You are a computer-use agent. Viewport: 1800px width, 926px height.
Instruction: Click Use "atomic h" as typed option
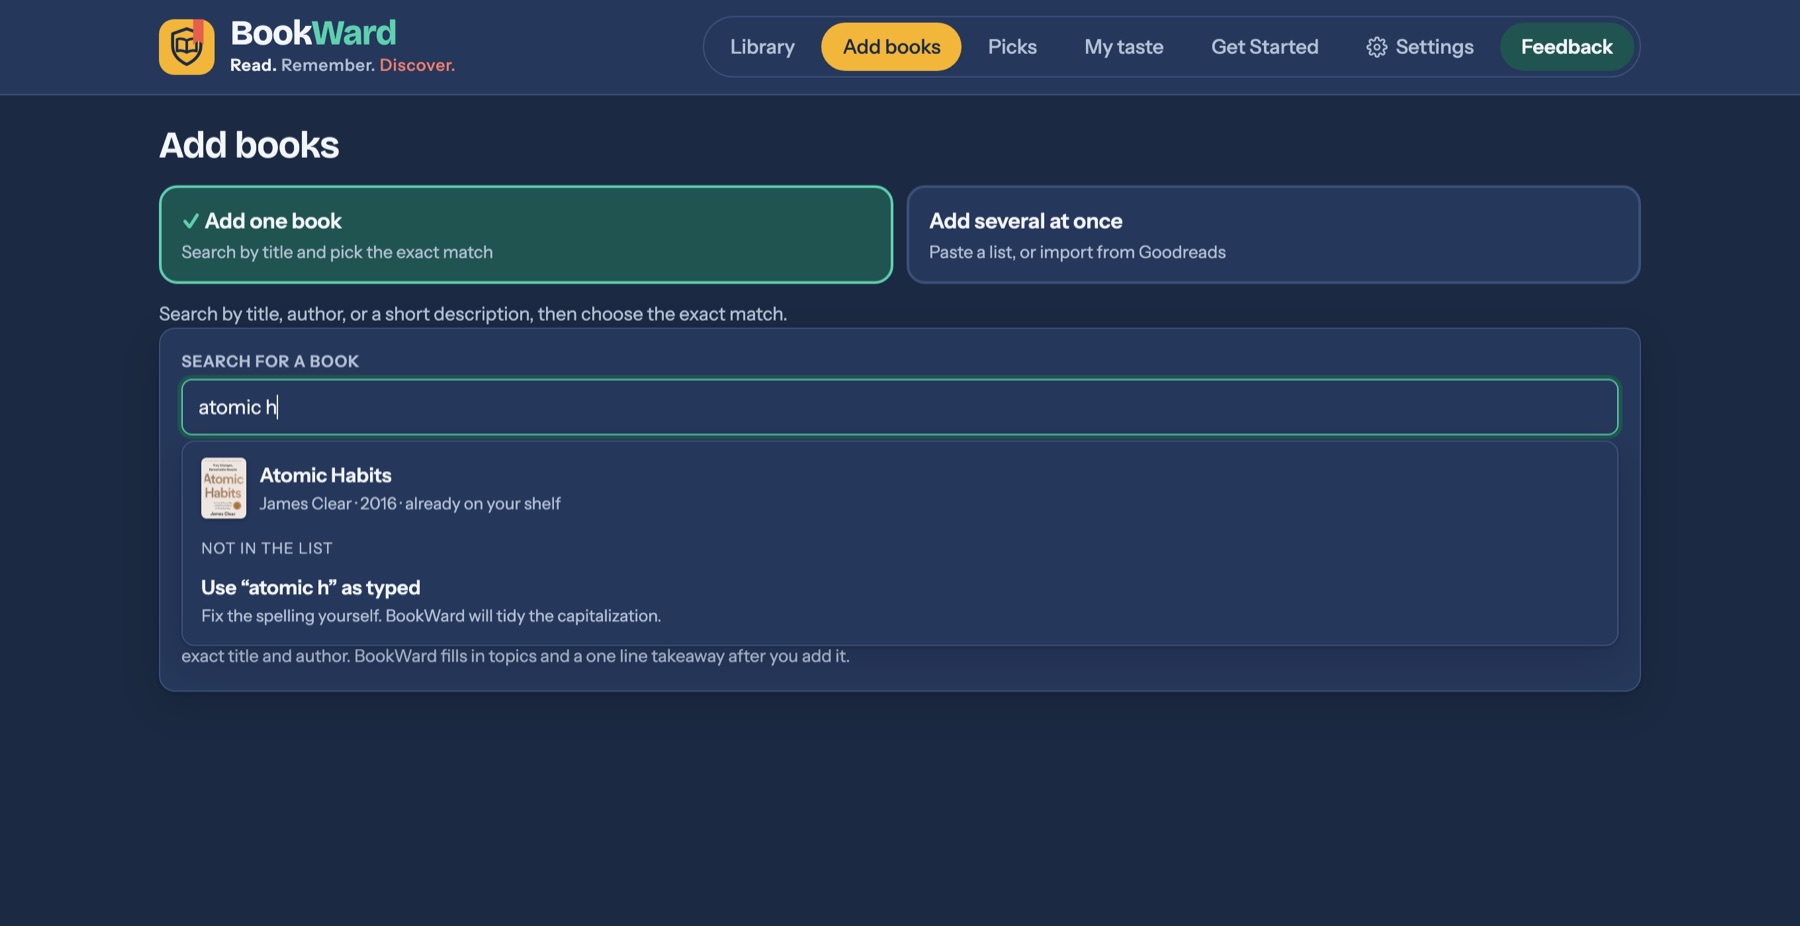click(311, 588)
